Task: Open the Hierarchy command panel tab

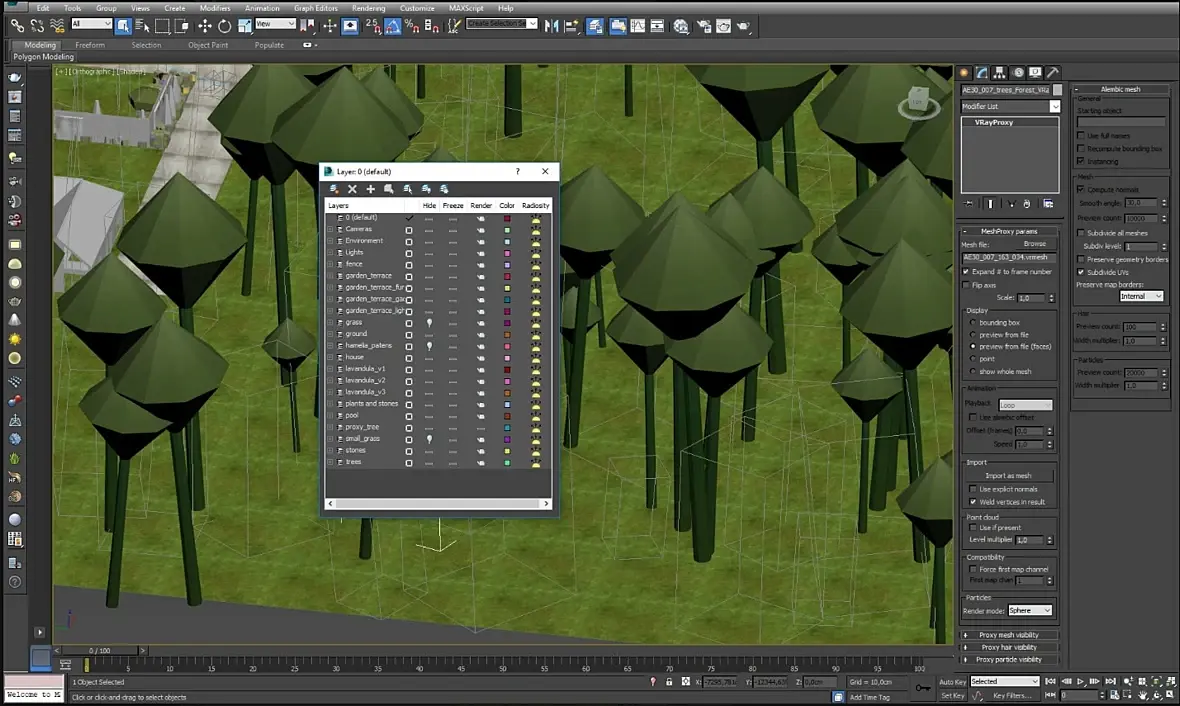Action: [1000, 73]
